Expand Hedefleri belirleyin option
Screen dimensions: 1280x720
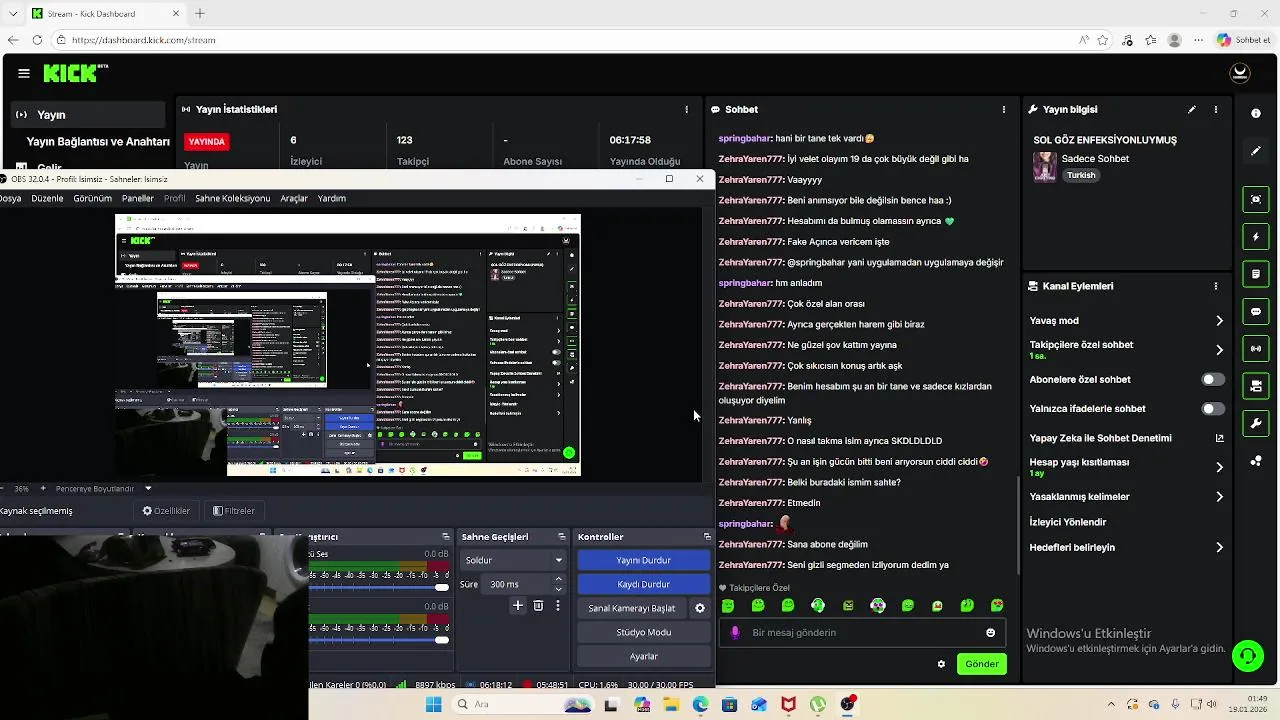pyautogui.click(x=1219, y=547)
